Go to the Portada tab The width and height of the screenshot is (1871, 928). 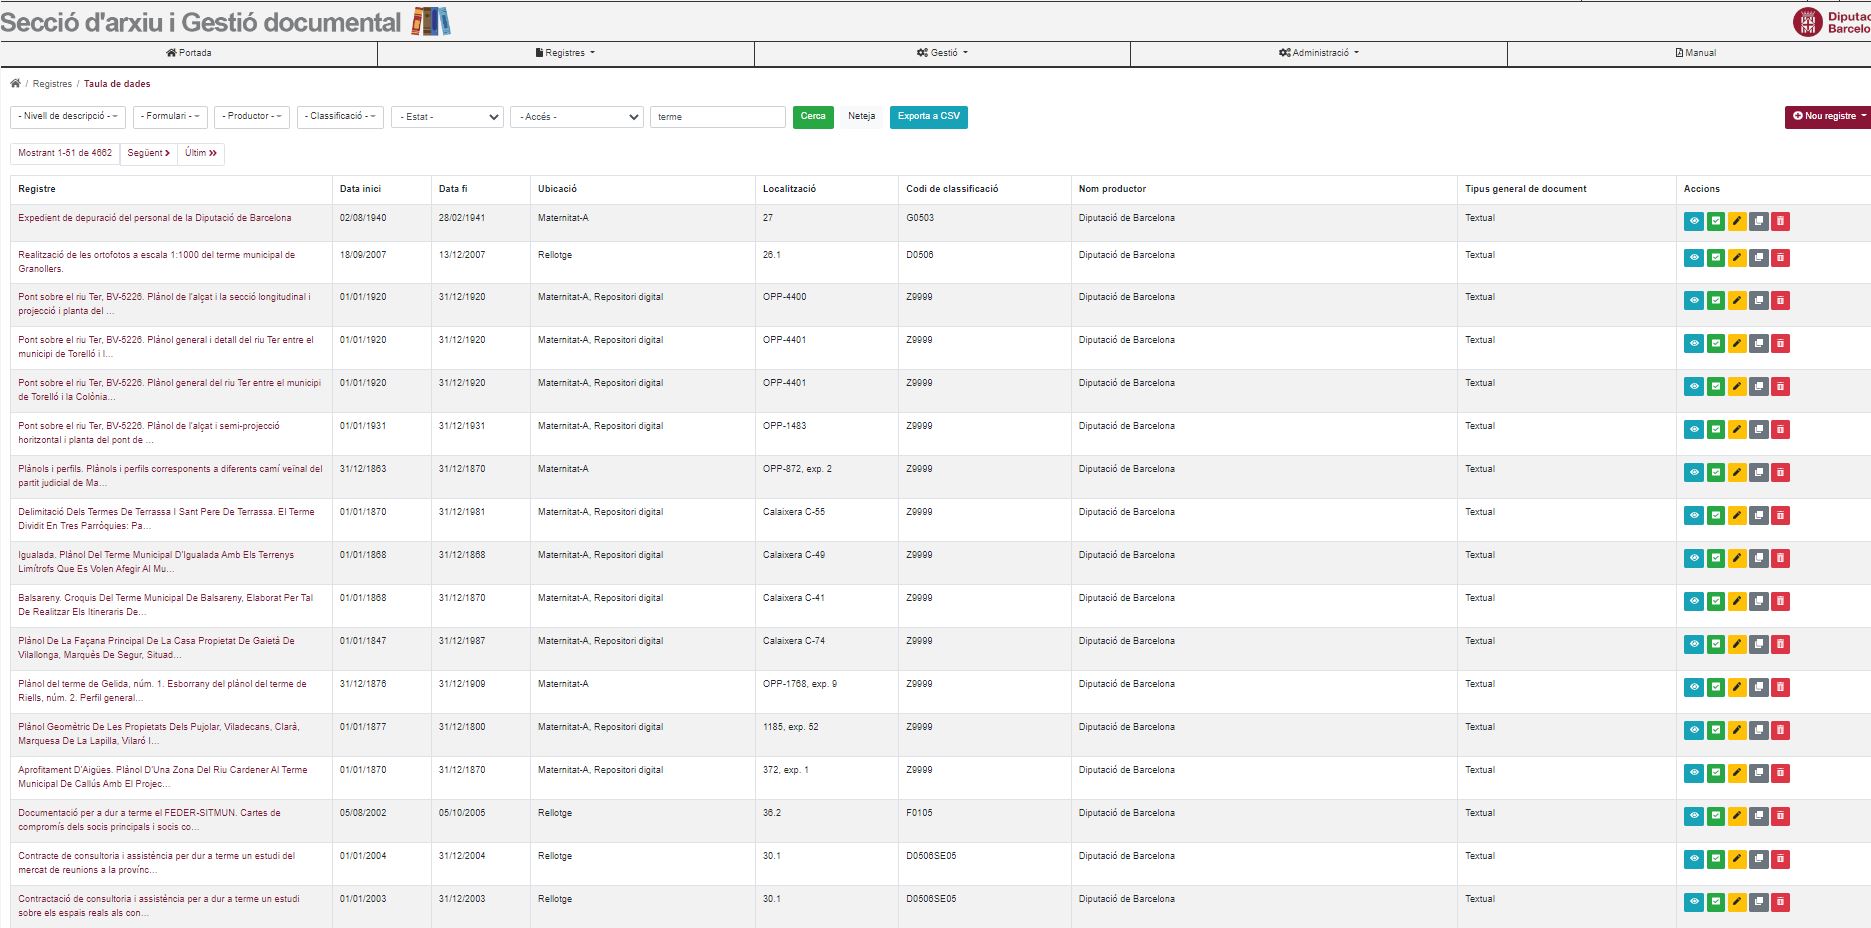click(188, 53)
